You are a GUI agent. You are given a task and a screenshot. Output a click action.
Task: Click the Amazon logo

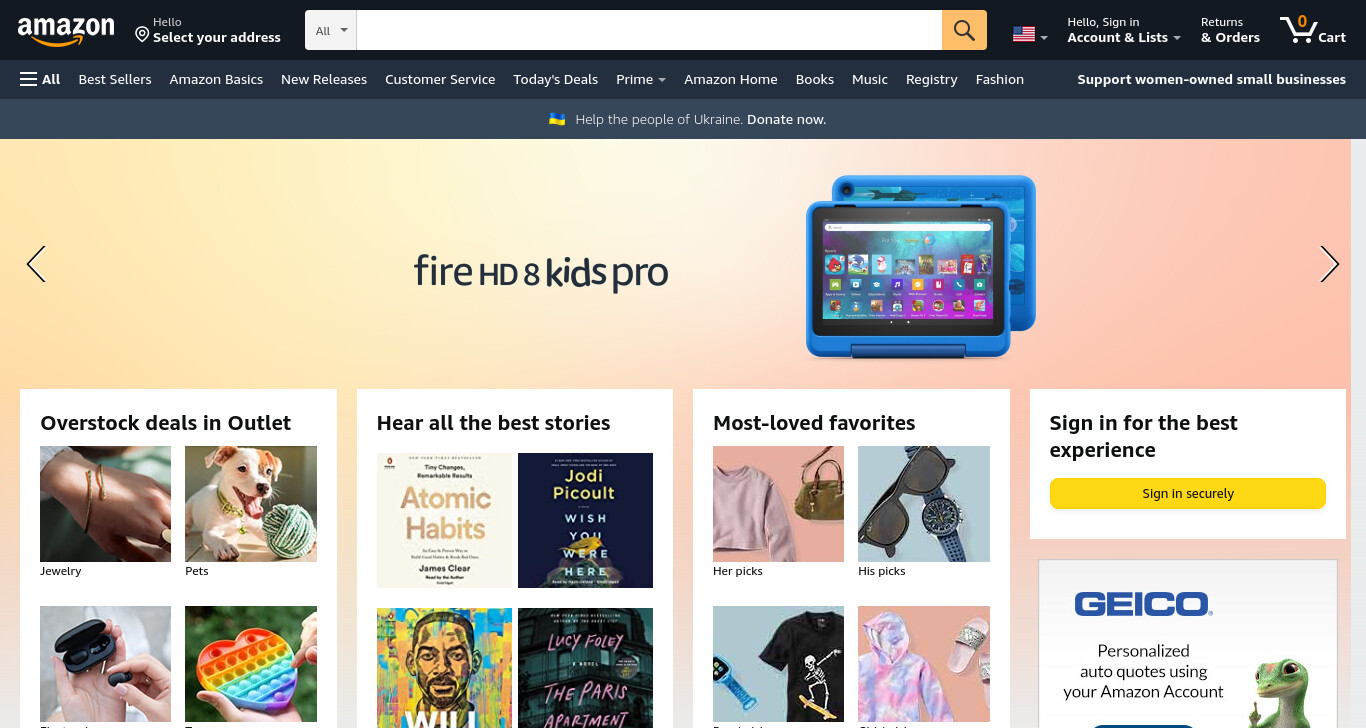click(x=66, y=31)
